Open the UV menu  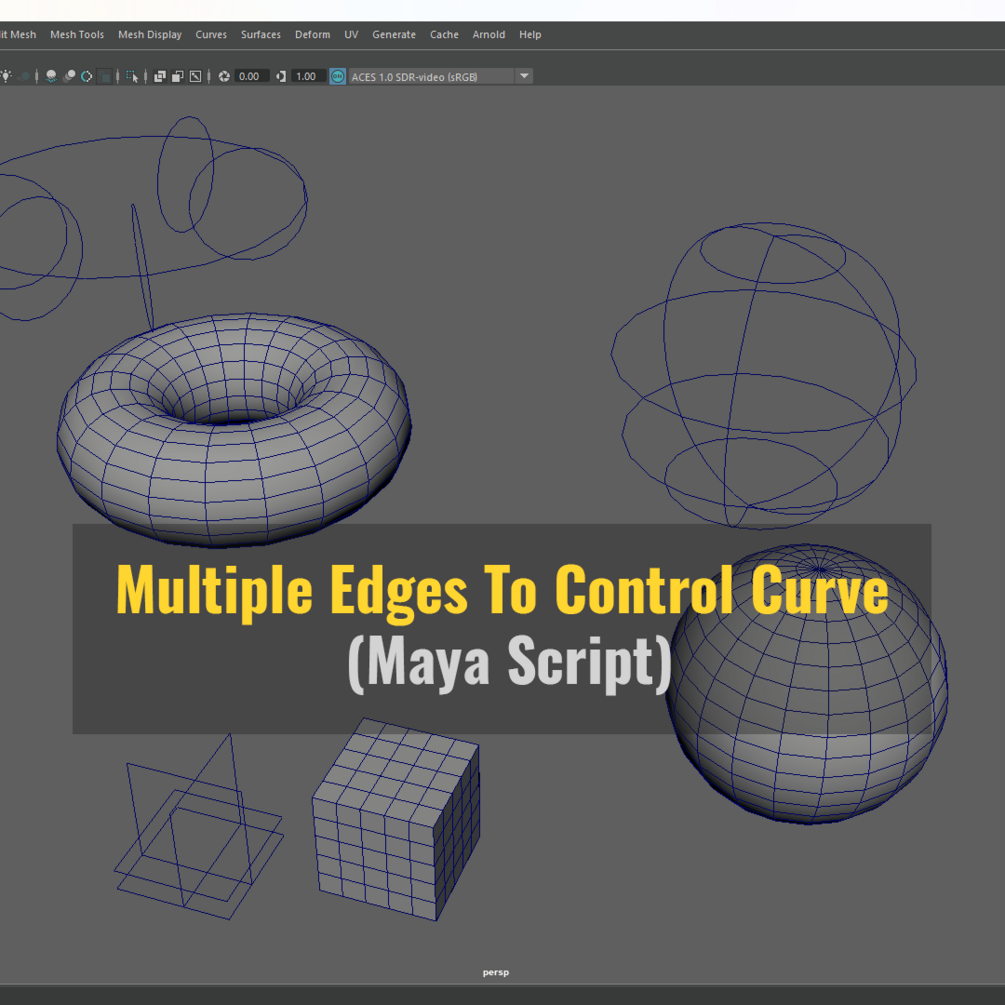[351, 35]
